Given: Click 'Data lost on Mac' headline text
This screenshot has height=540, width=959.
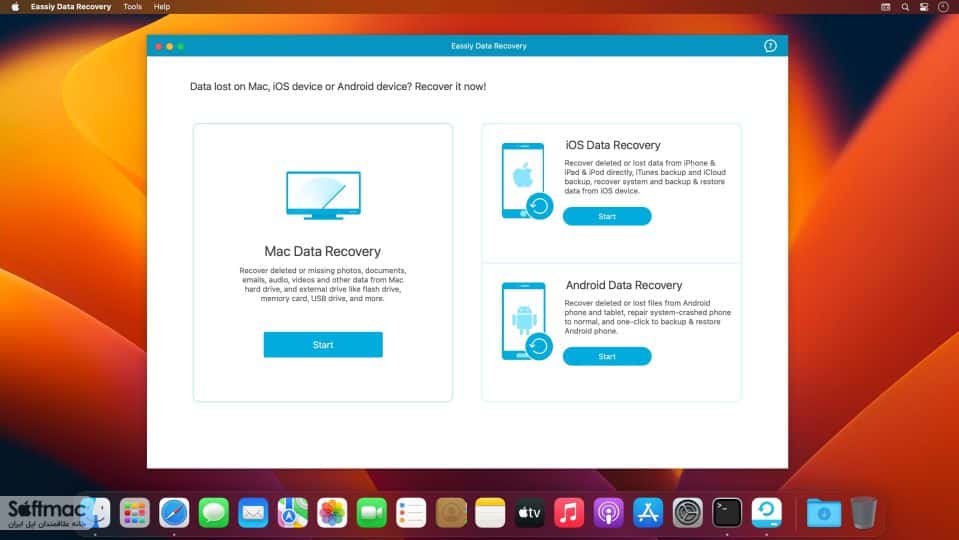Looking at the screenshot, I should tap(338, 87).
